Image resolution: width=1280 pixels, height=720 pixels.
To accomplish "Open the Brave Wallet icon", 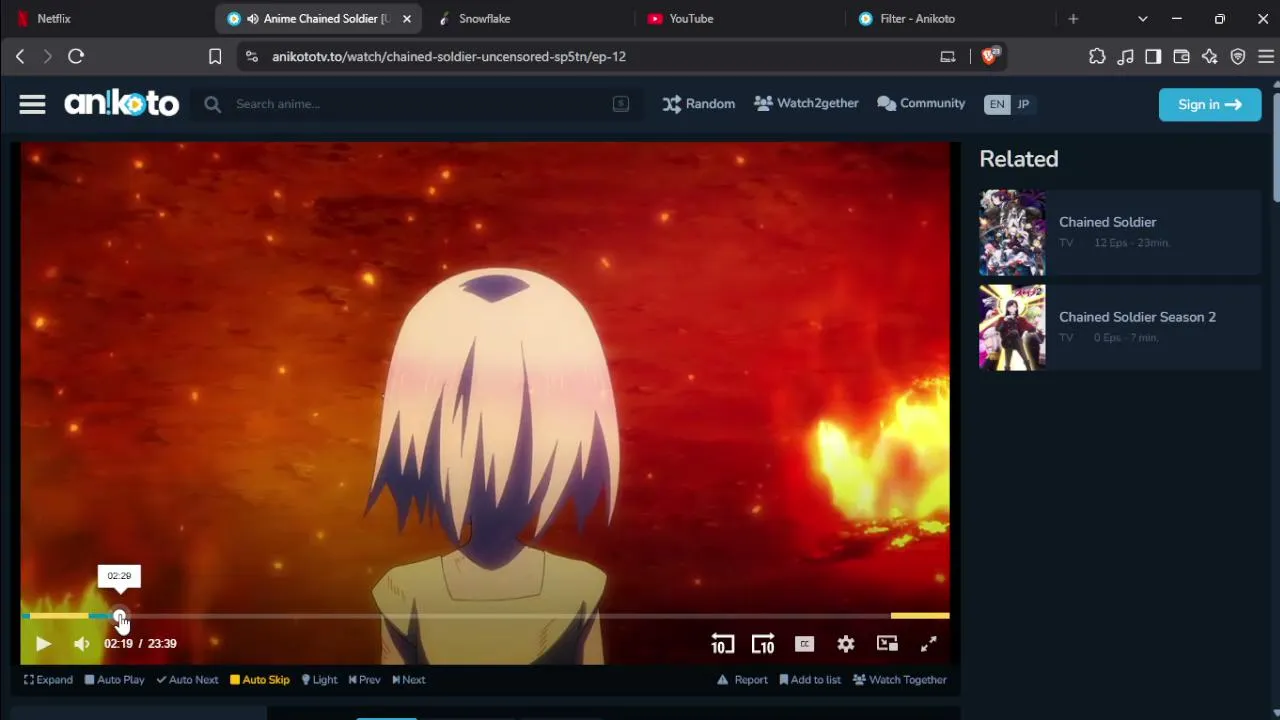I will point(1181,57).
